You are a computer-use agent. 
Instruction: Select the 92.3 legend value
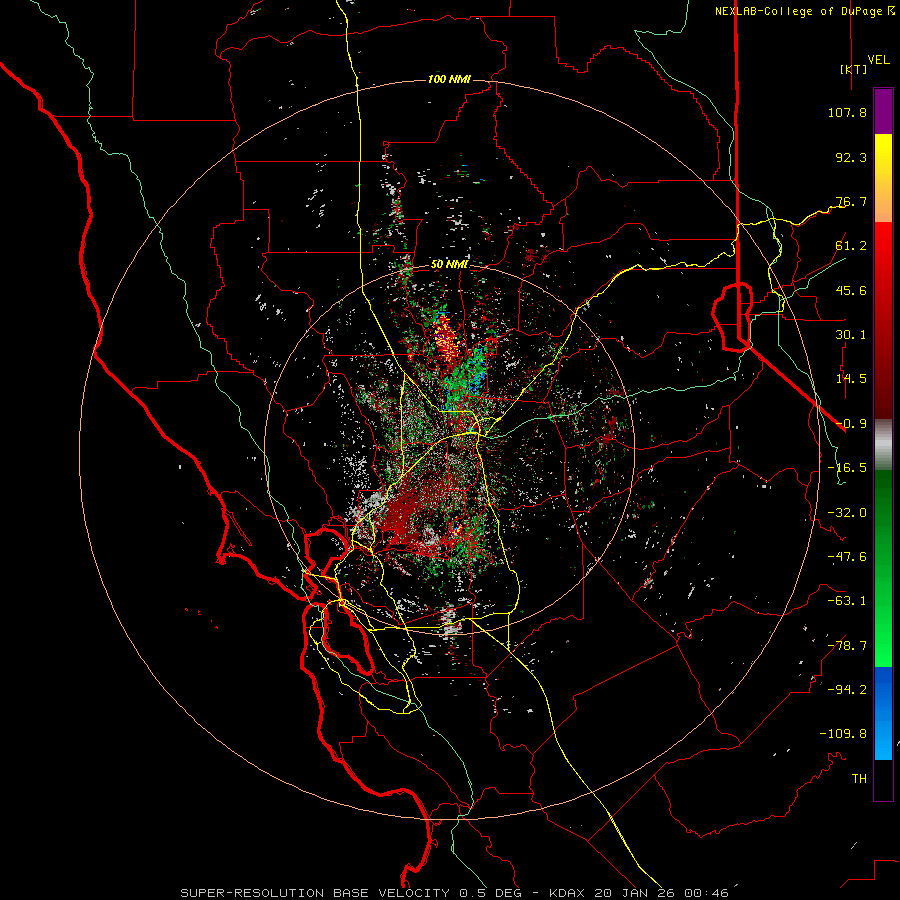(851, 157)
